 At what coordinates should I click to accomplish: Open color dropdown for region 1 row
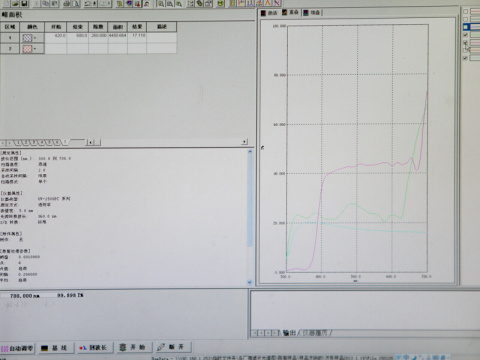tap(35, 38)
